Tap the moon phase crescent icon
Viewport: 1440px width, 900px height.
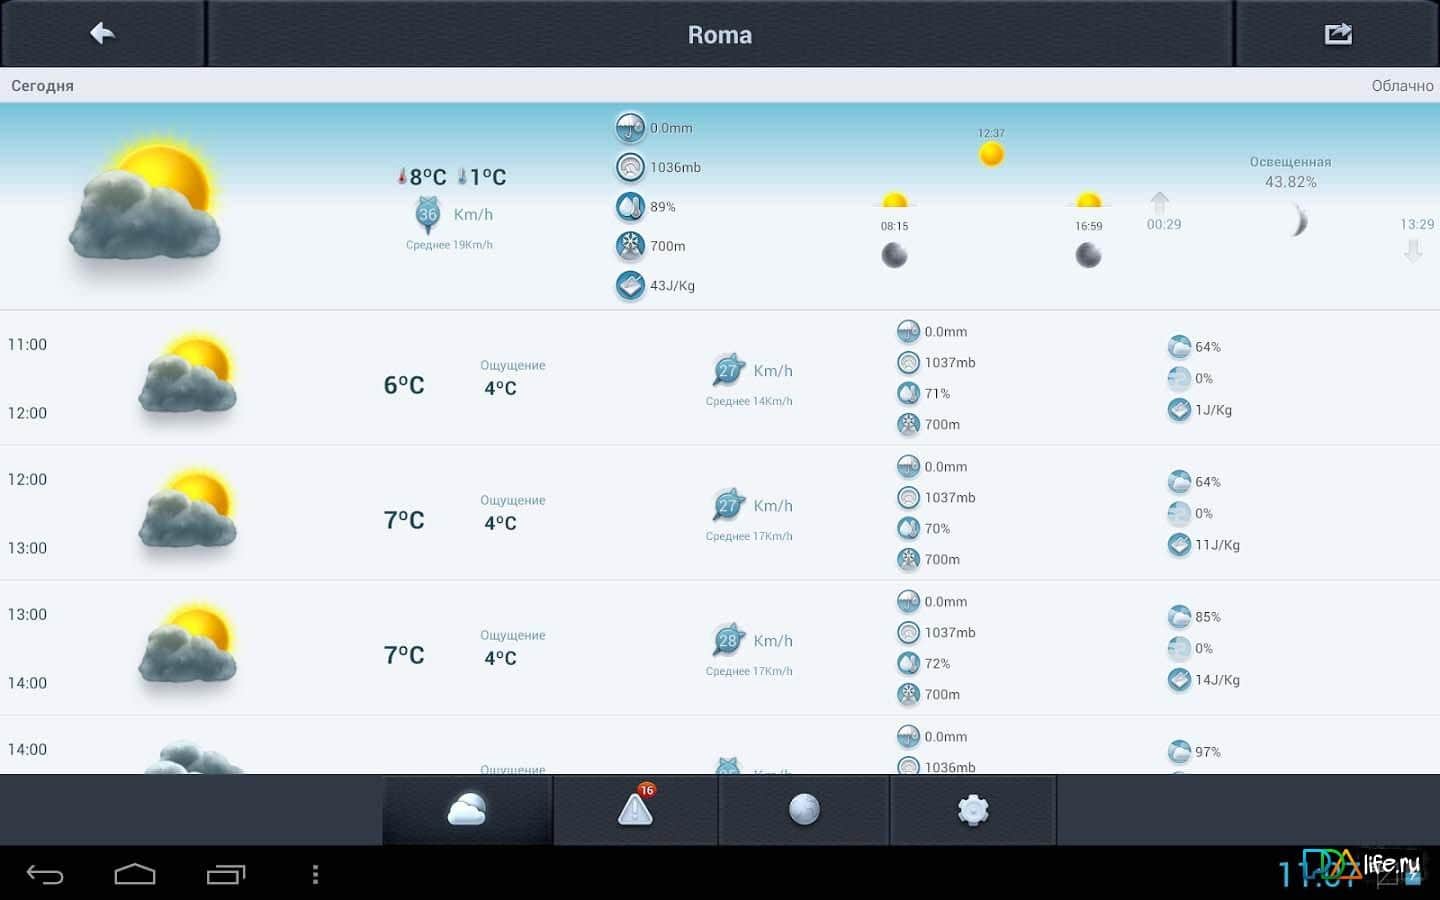point(1297,220)
